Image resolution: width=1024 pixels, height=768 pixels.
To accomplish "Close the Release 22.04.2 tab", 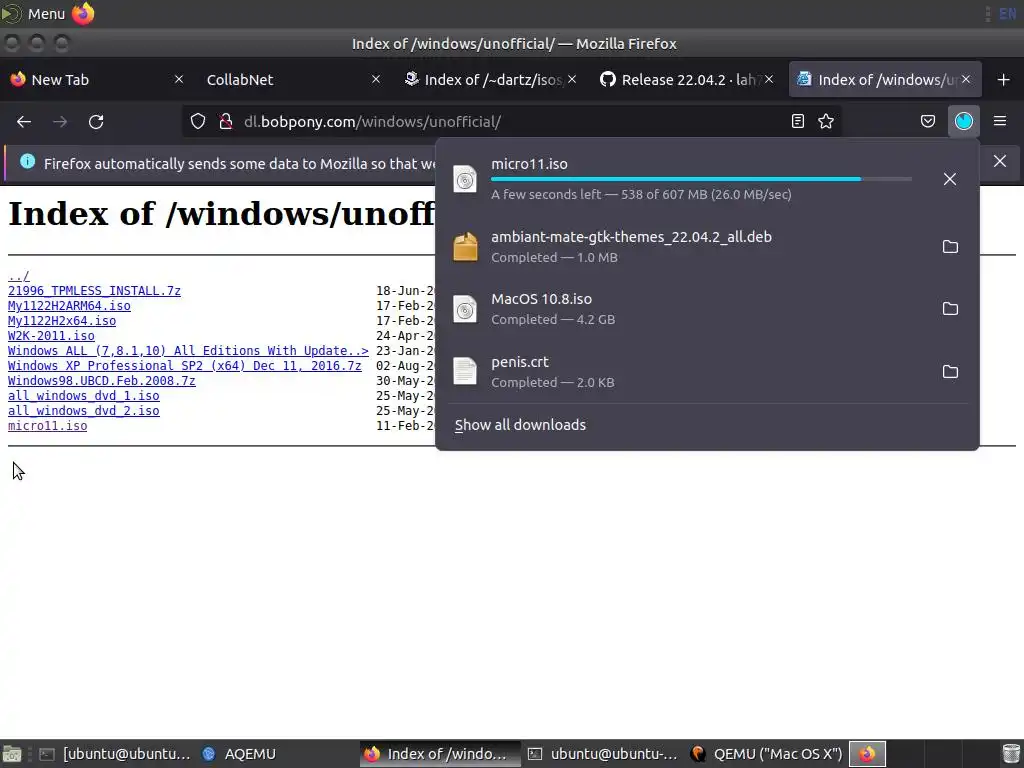I will coord(769,79).
